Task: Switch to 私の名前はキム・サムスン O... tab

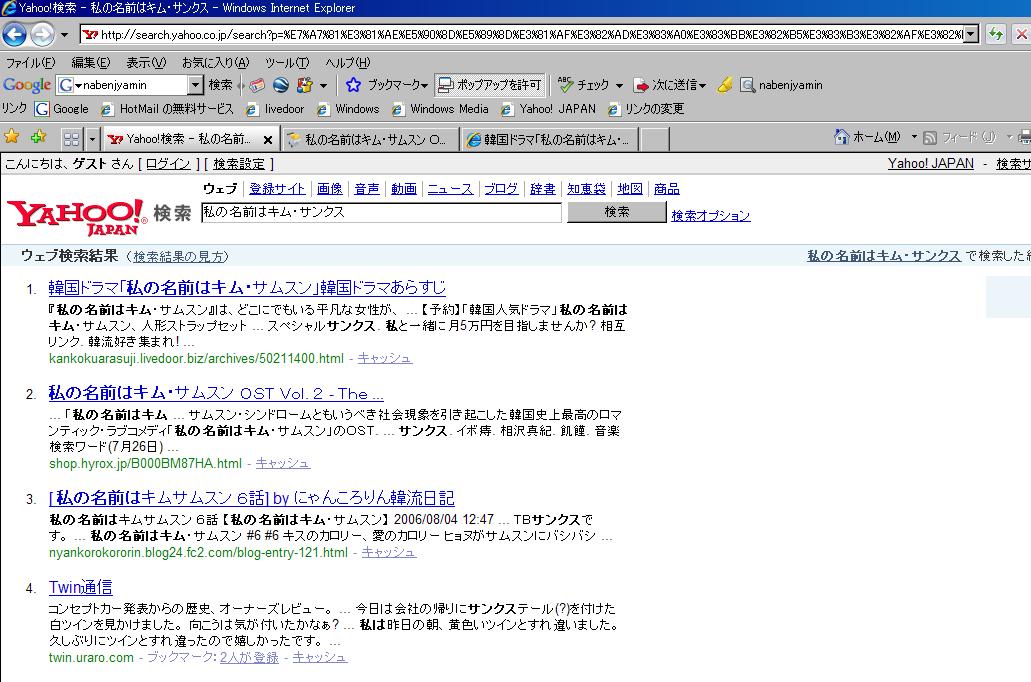Action: pos(370,139)
